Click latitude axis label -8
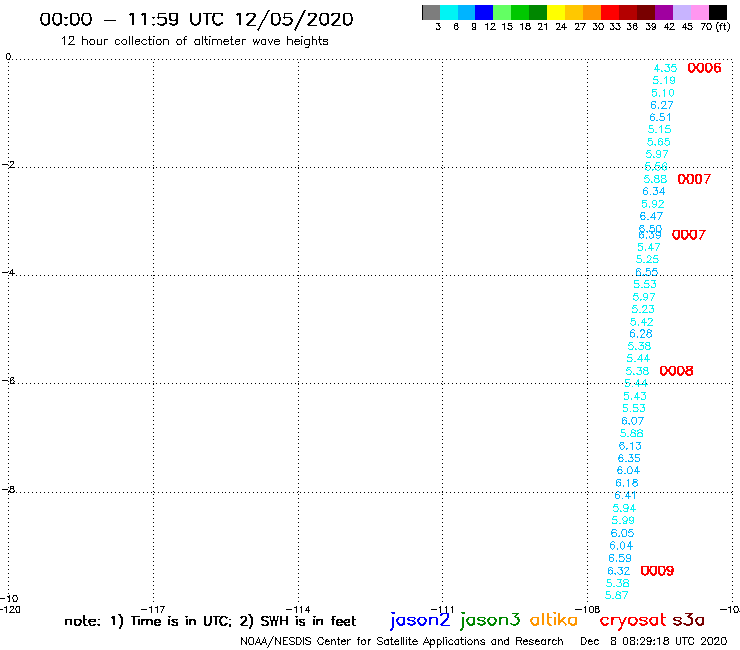740x650 pixels. [8, 489]
